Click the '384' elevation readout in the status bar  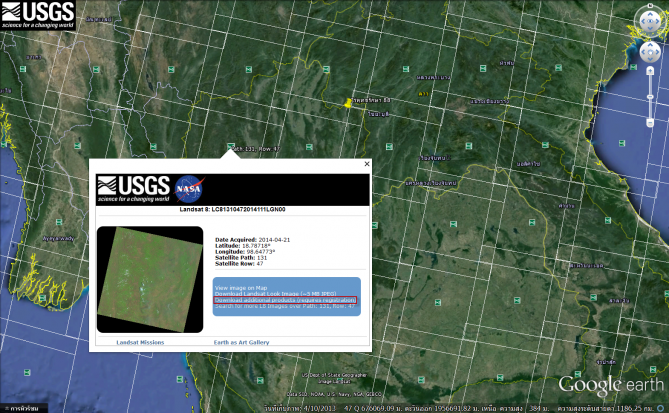tap(535, 408)
